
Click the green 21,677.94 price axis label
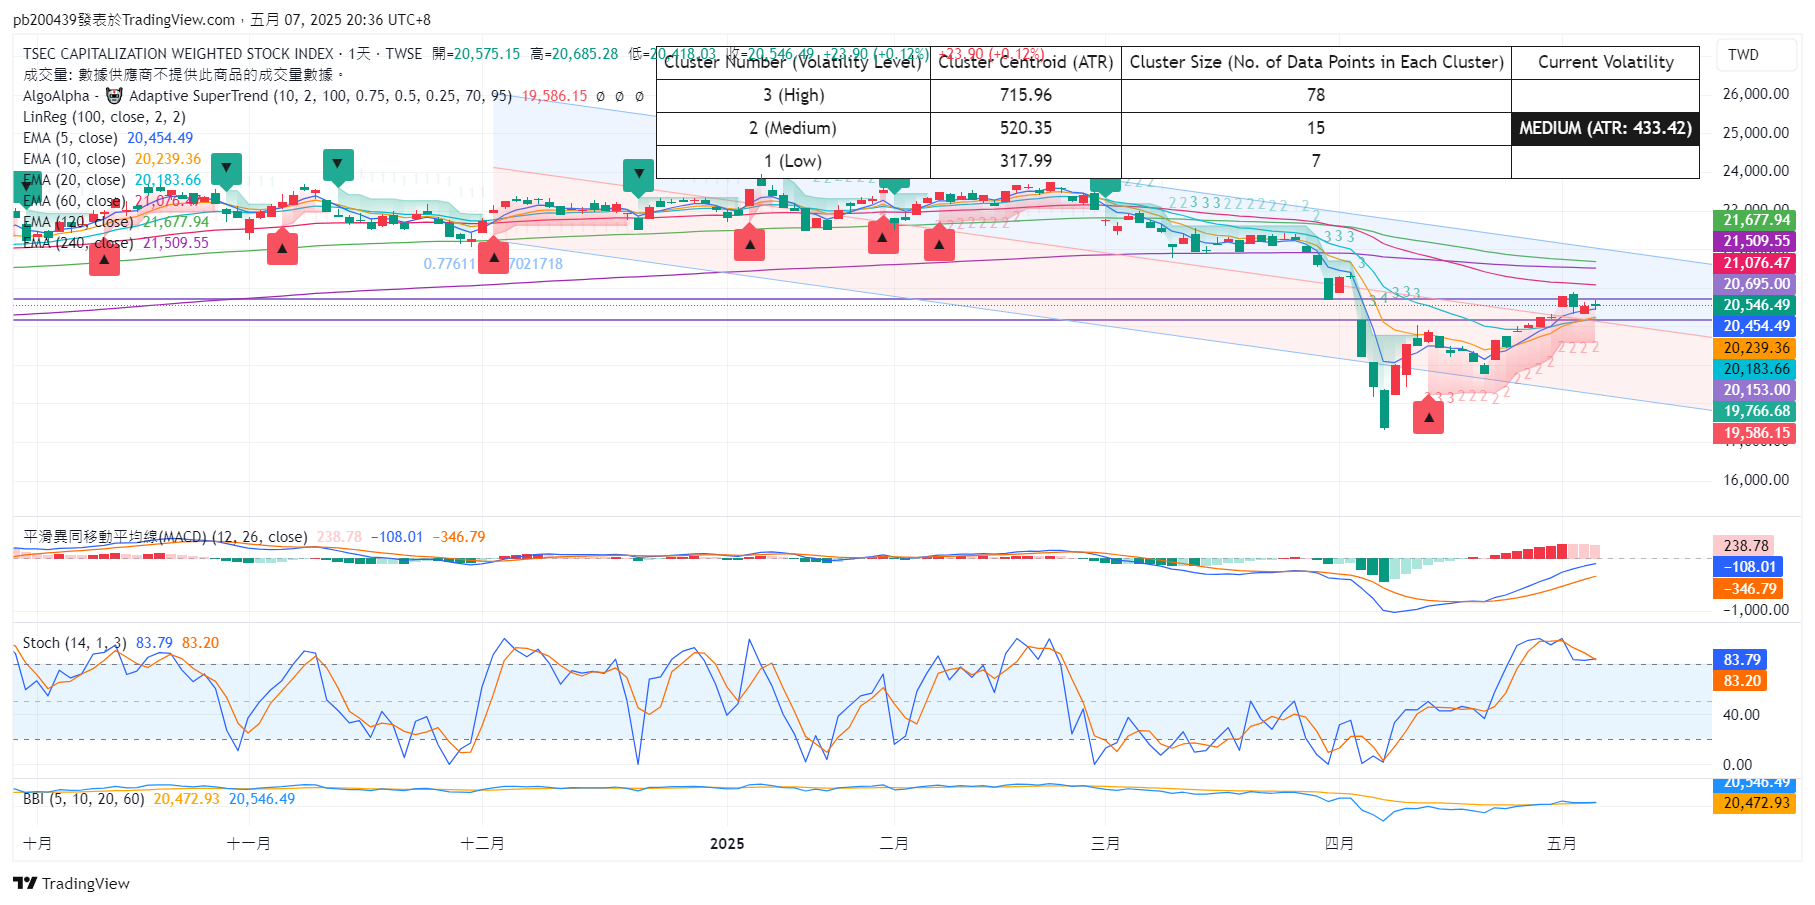[1756, 220]
